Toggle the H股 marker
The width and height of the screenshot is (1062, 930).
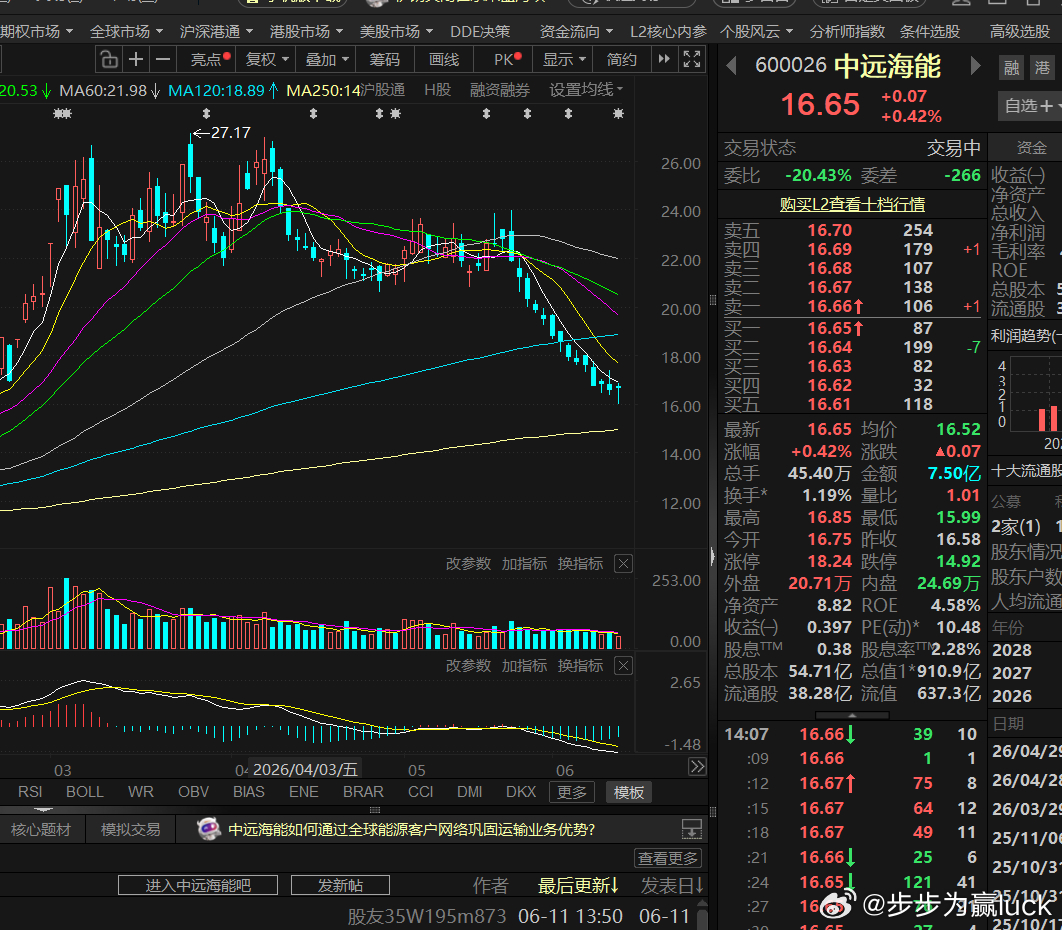point(438,90)
